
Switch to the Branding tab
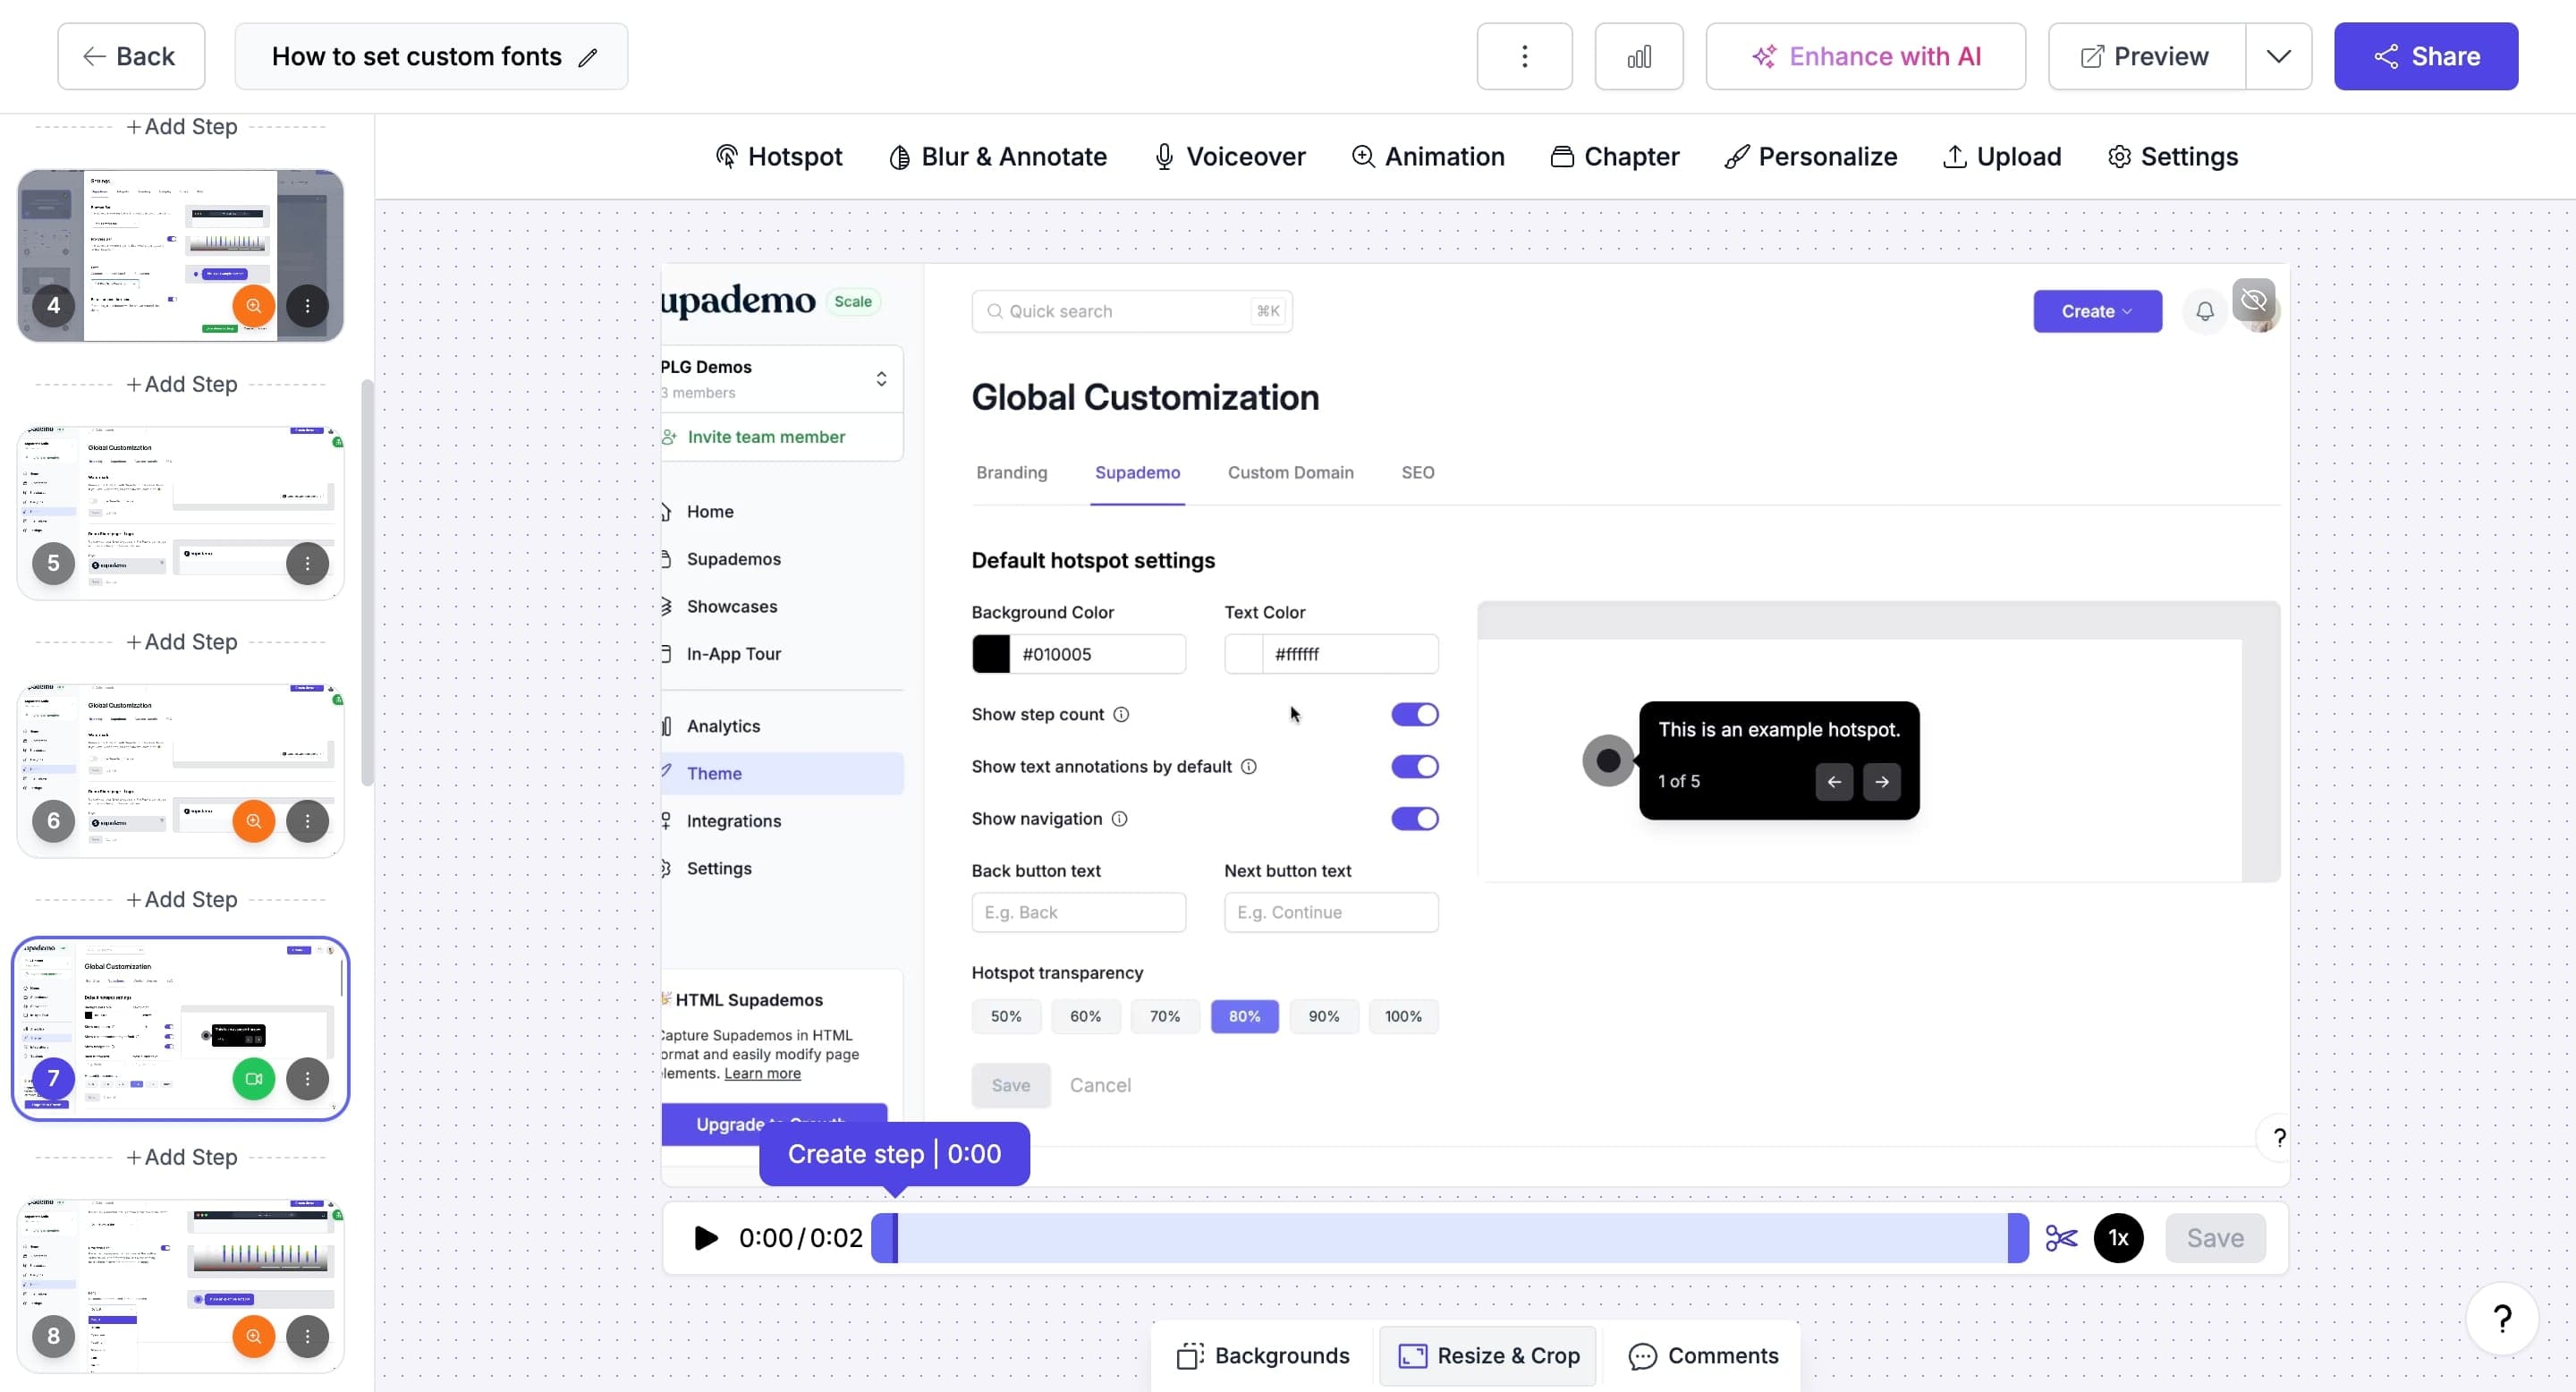pos(1011,473)
